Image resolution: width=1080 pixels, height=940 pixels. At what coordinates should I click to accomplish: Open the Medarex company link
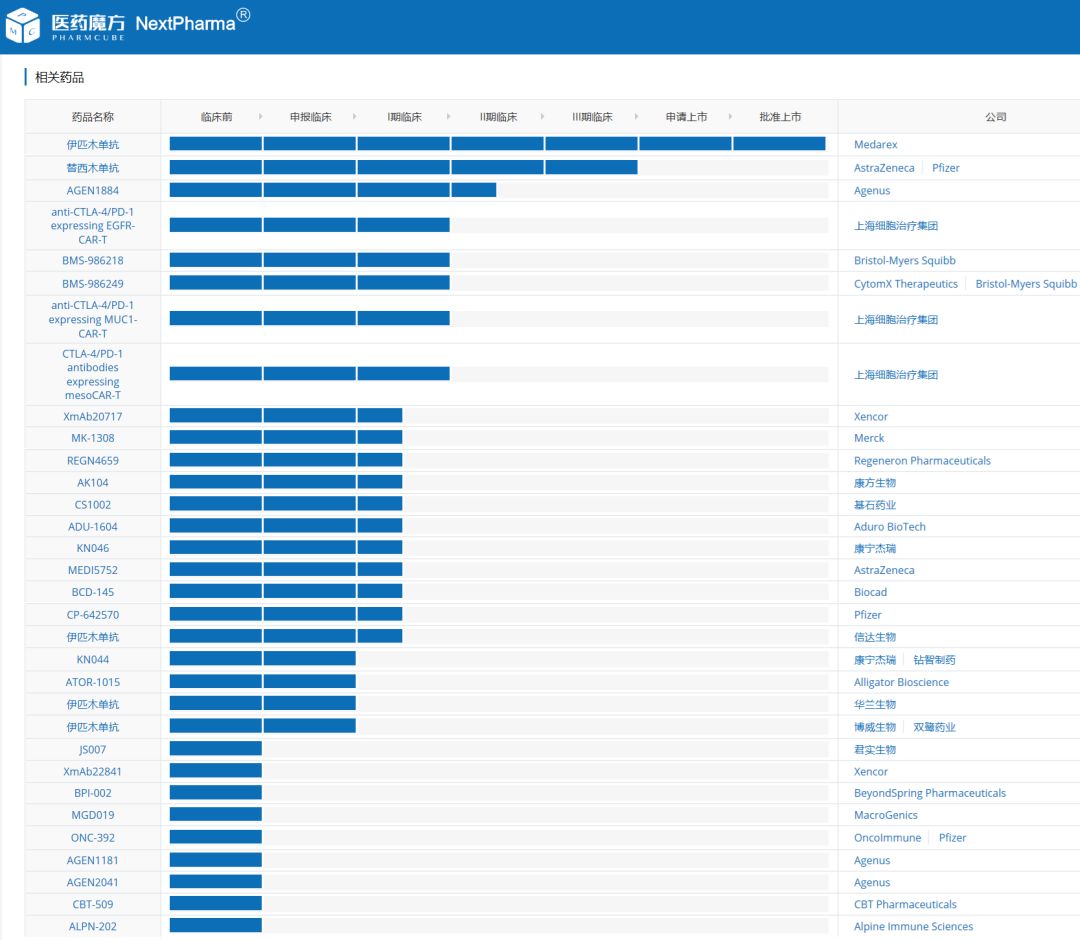875,145
